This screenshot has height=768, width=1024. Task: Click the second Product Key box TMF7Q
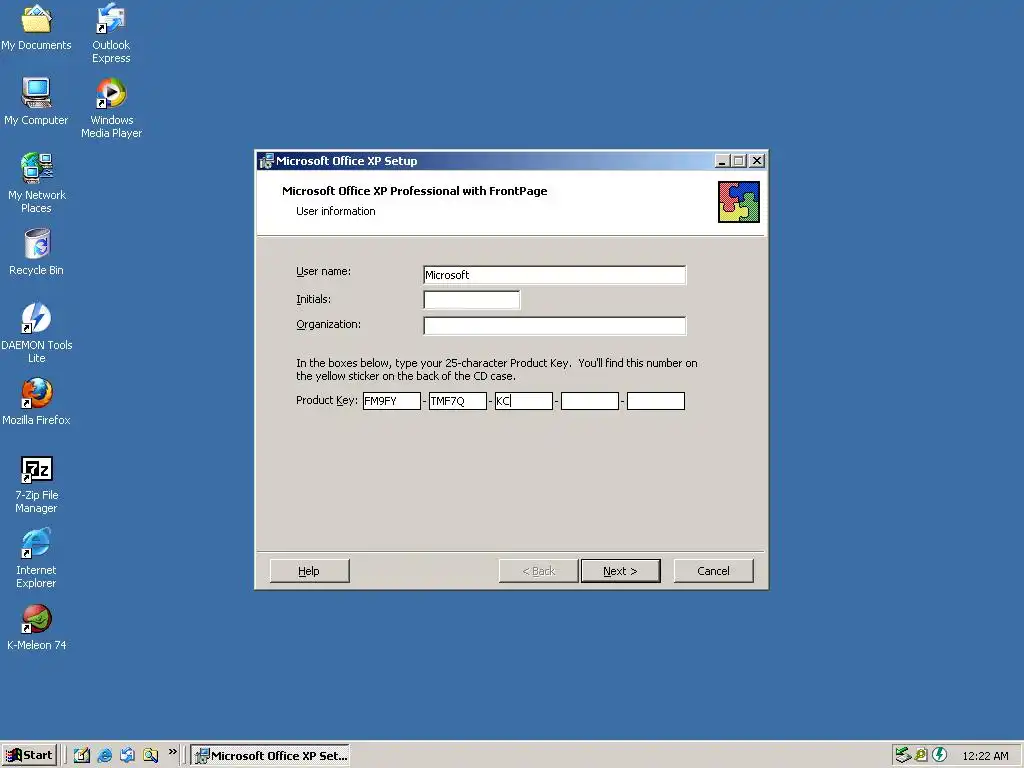coord(457,401)
